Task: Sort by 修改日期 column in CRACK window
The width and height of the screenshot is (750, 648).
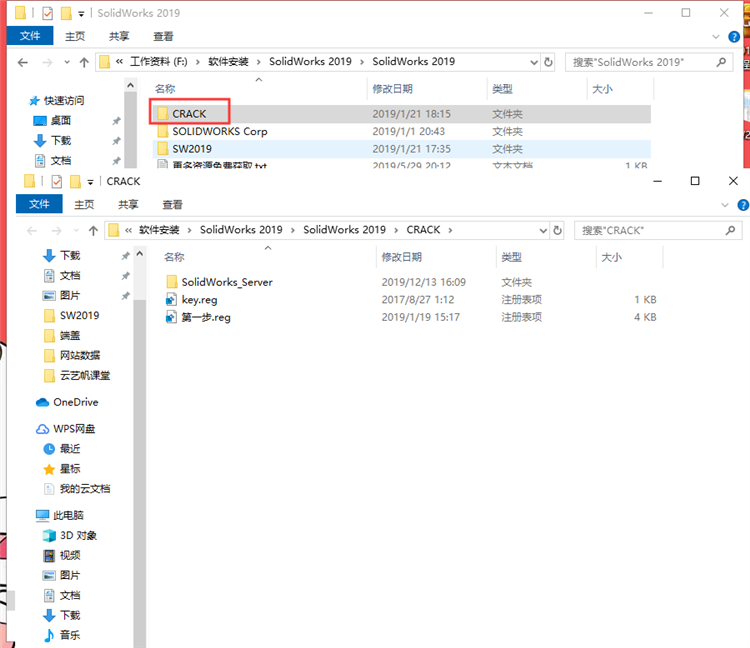Action: [401, 257]
